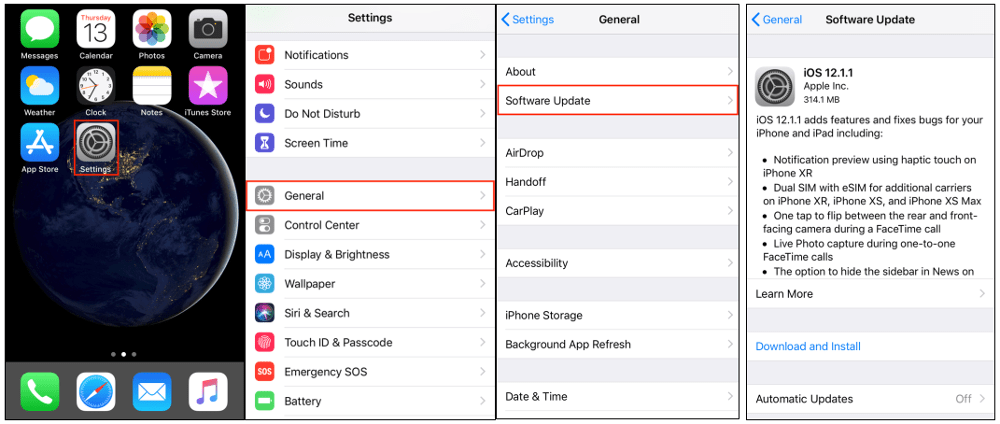Select General in the Settings list

(x=371, y=196)
